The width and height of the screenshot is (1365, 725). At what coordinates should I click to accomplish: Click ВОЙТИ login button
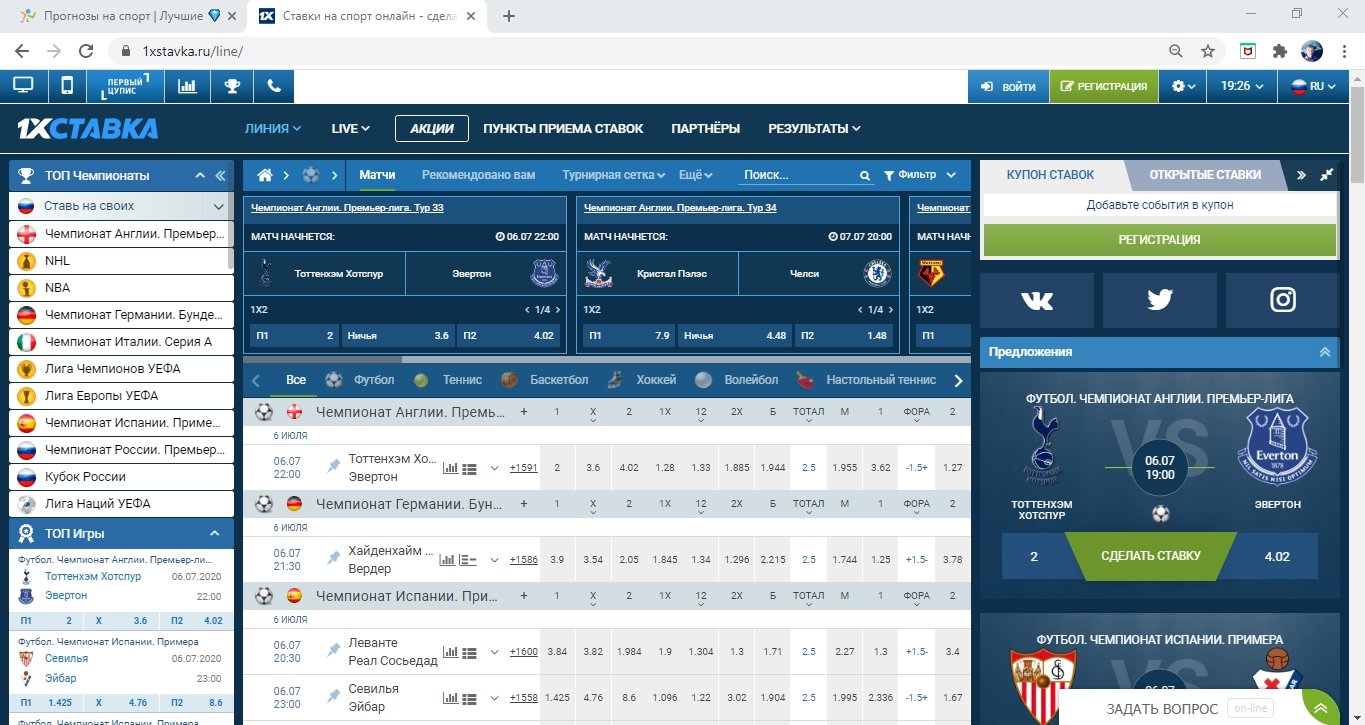point(1008,86)
